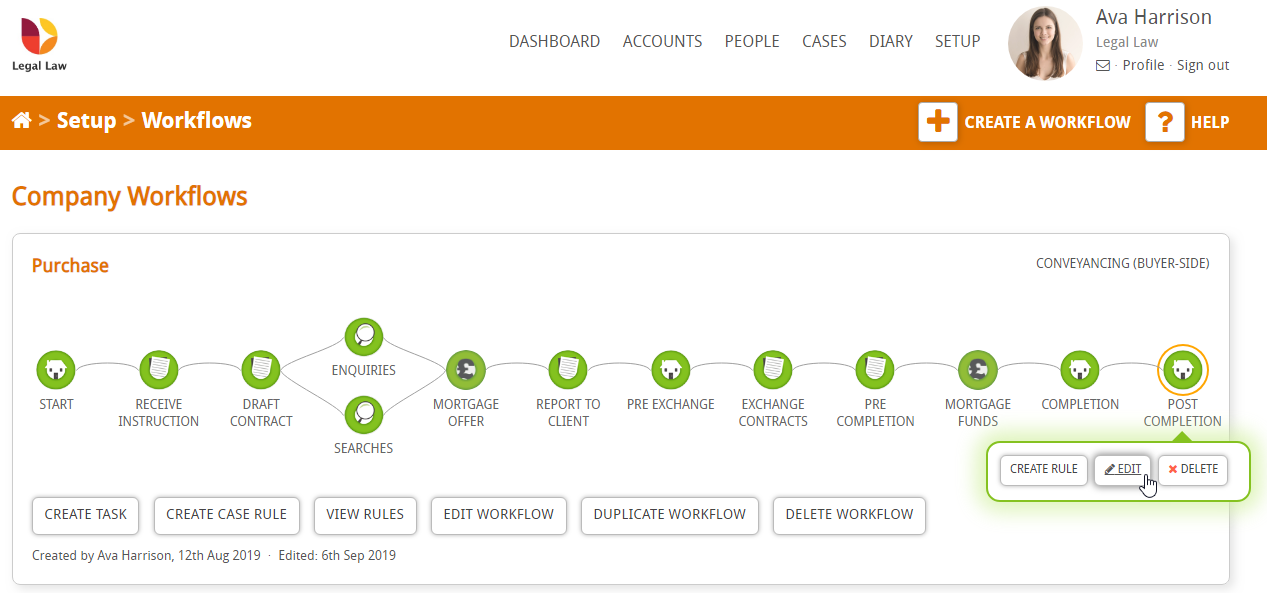Viewport: 1267px width, 593px height.
Task: Select the Enquiries stage icon
Action: (363, 336)
